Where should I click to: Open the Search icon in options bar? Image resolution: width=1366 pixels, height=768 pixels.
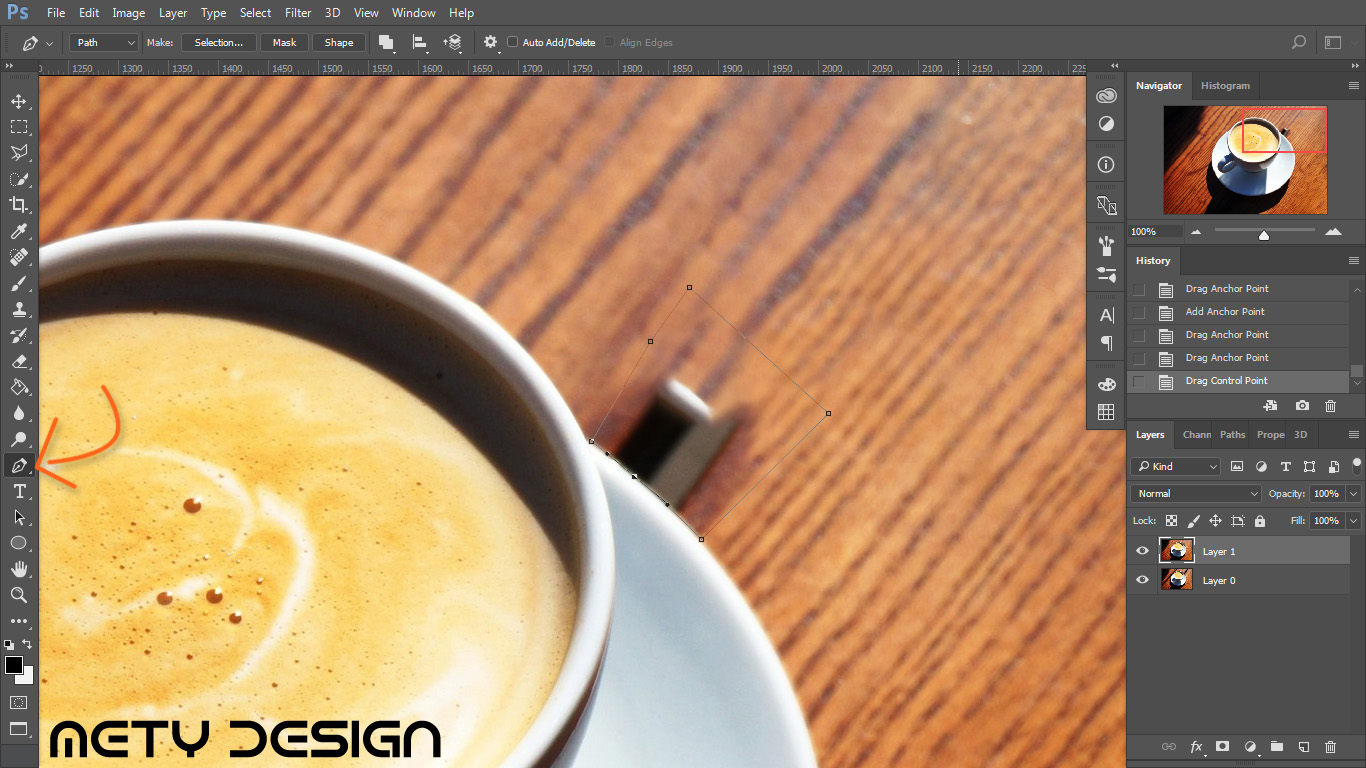tap(1299, 42)
